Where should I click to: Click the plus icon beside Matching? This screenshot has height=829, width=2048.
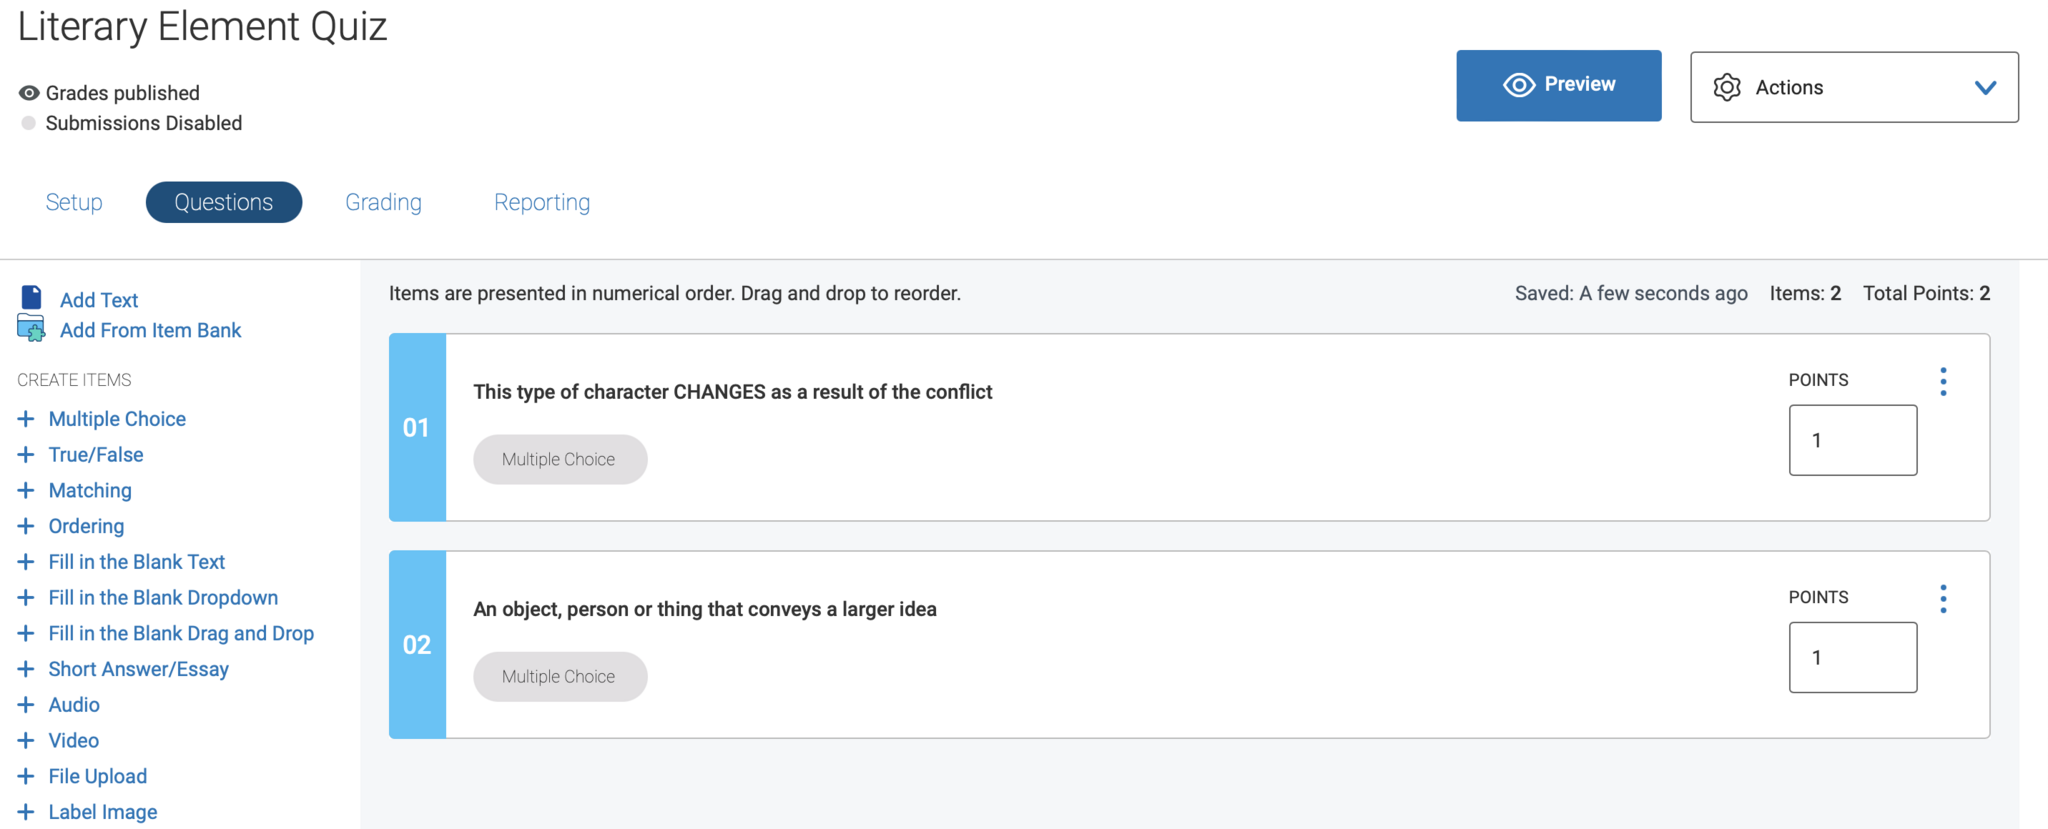[26, 491]
